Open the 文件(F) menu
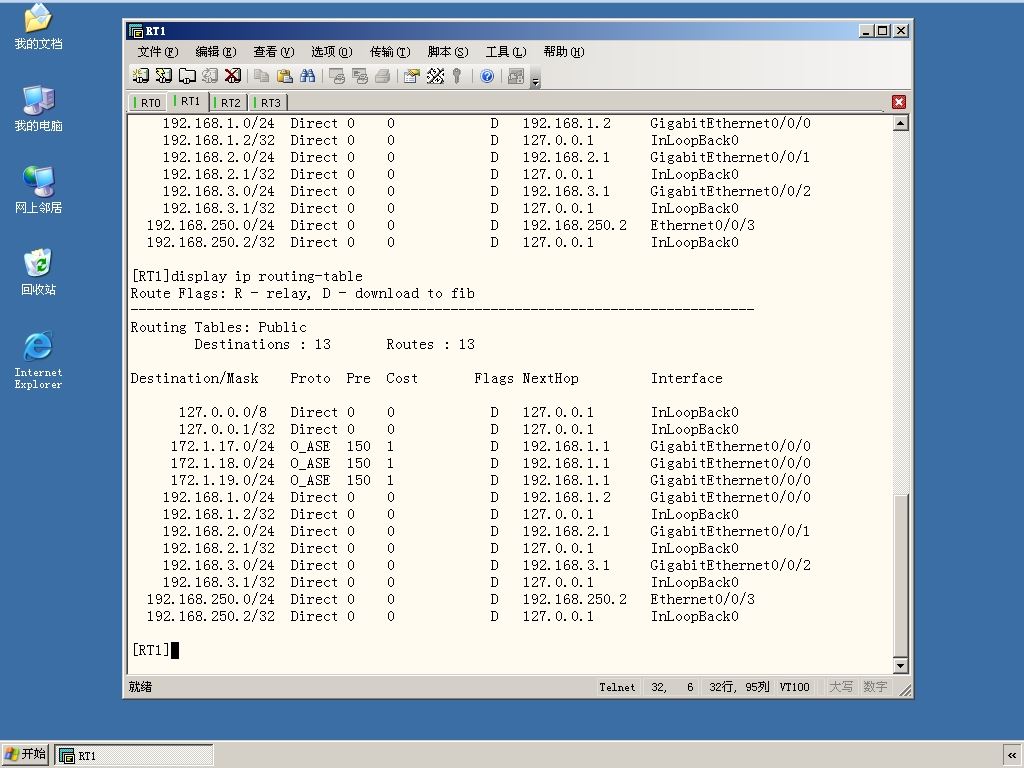The width and height of the screenshot is (1024, 768). pyautogui.click(x=157, y=52)
